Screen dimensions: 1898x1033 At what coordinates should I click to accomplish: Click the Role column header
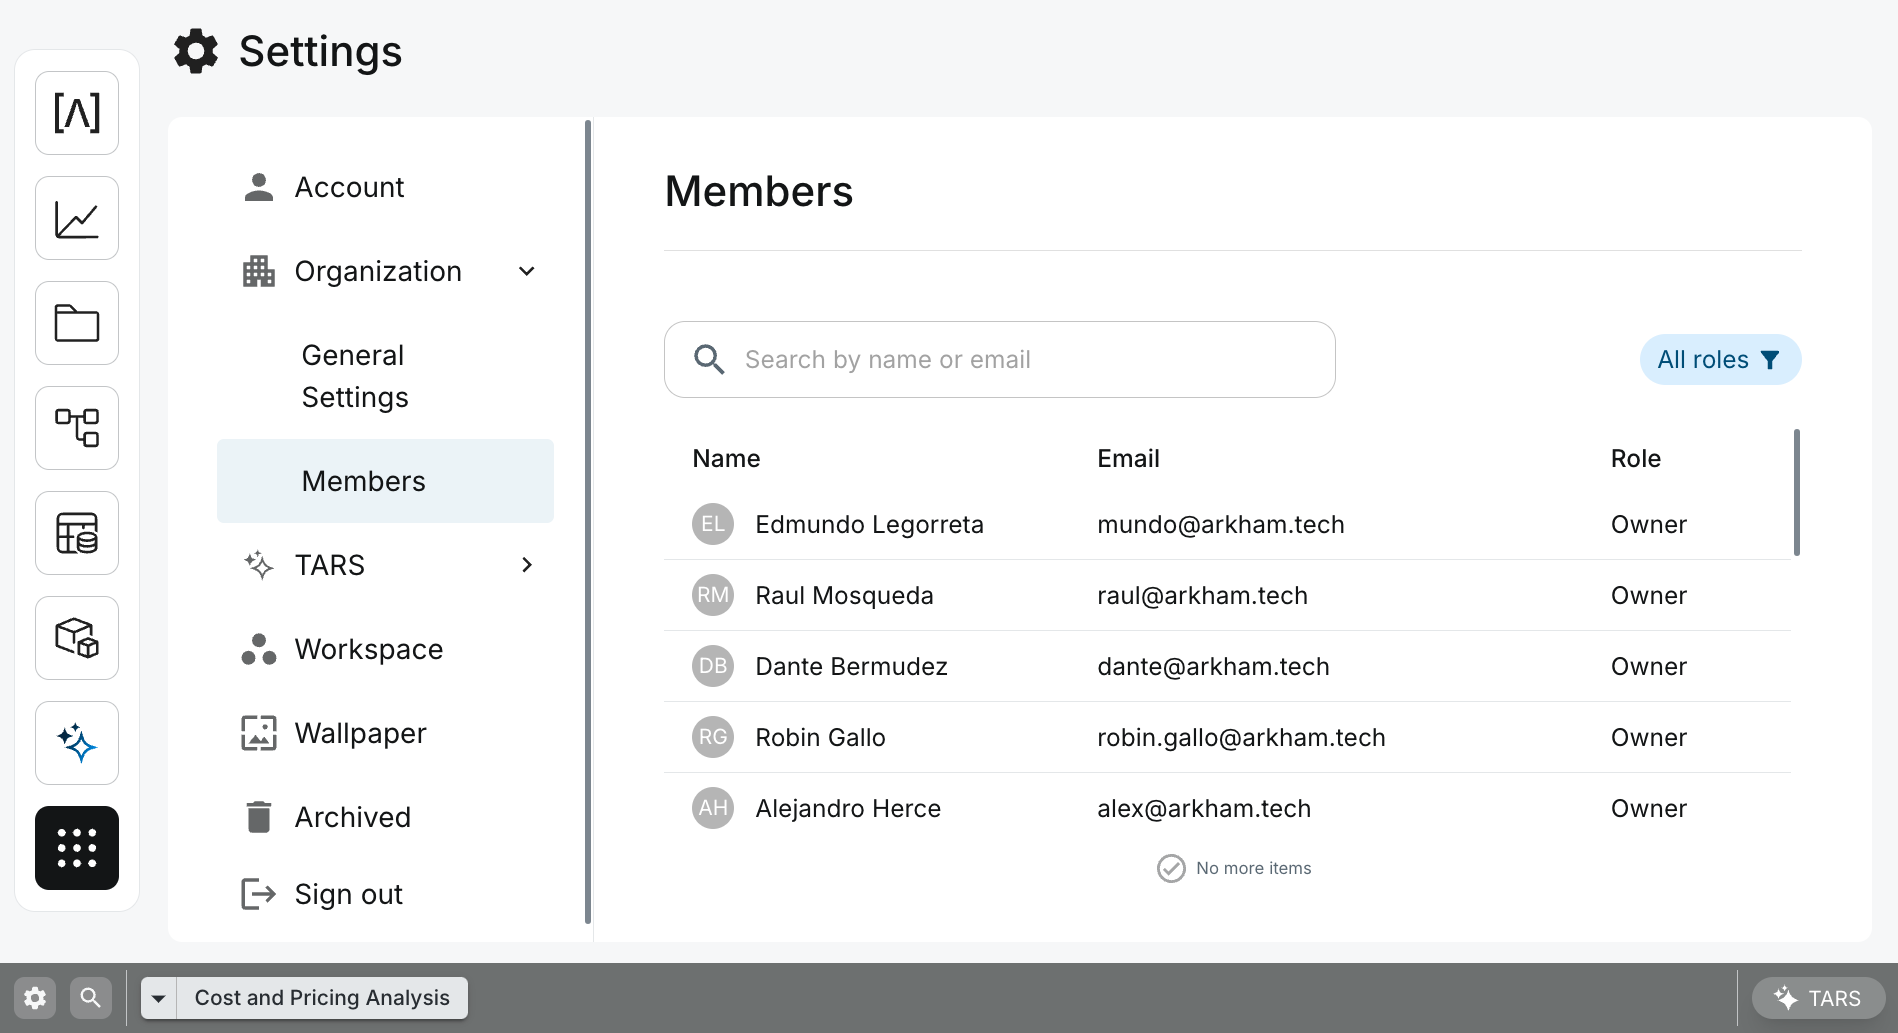(1636, 458)
